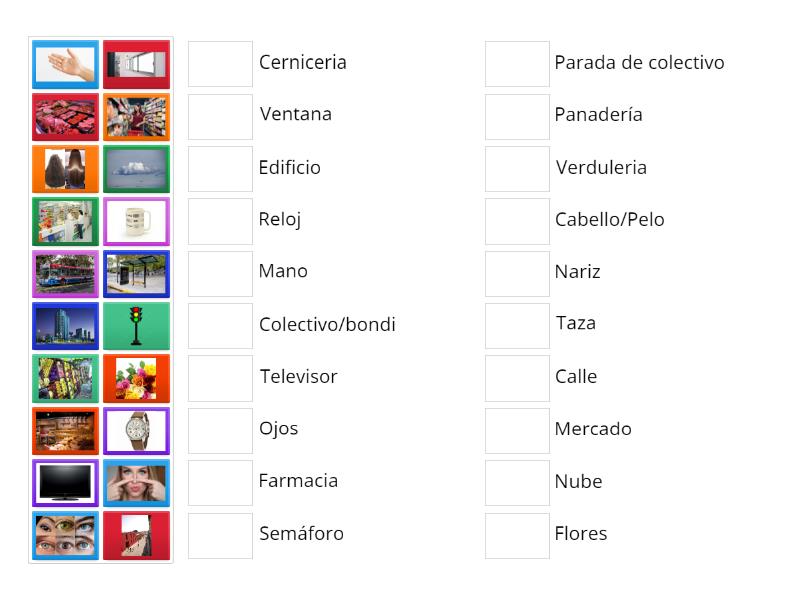Select the cloud photo

point(137,169)
